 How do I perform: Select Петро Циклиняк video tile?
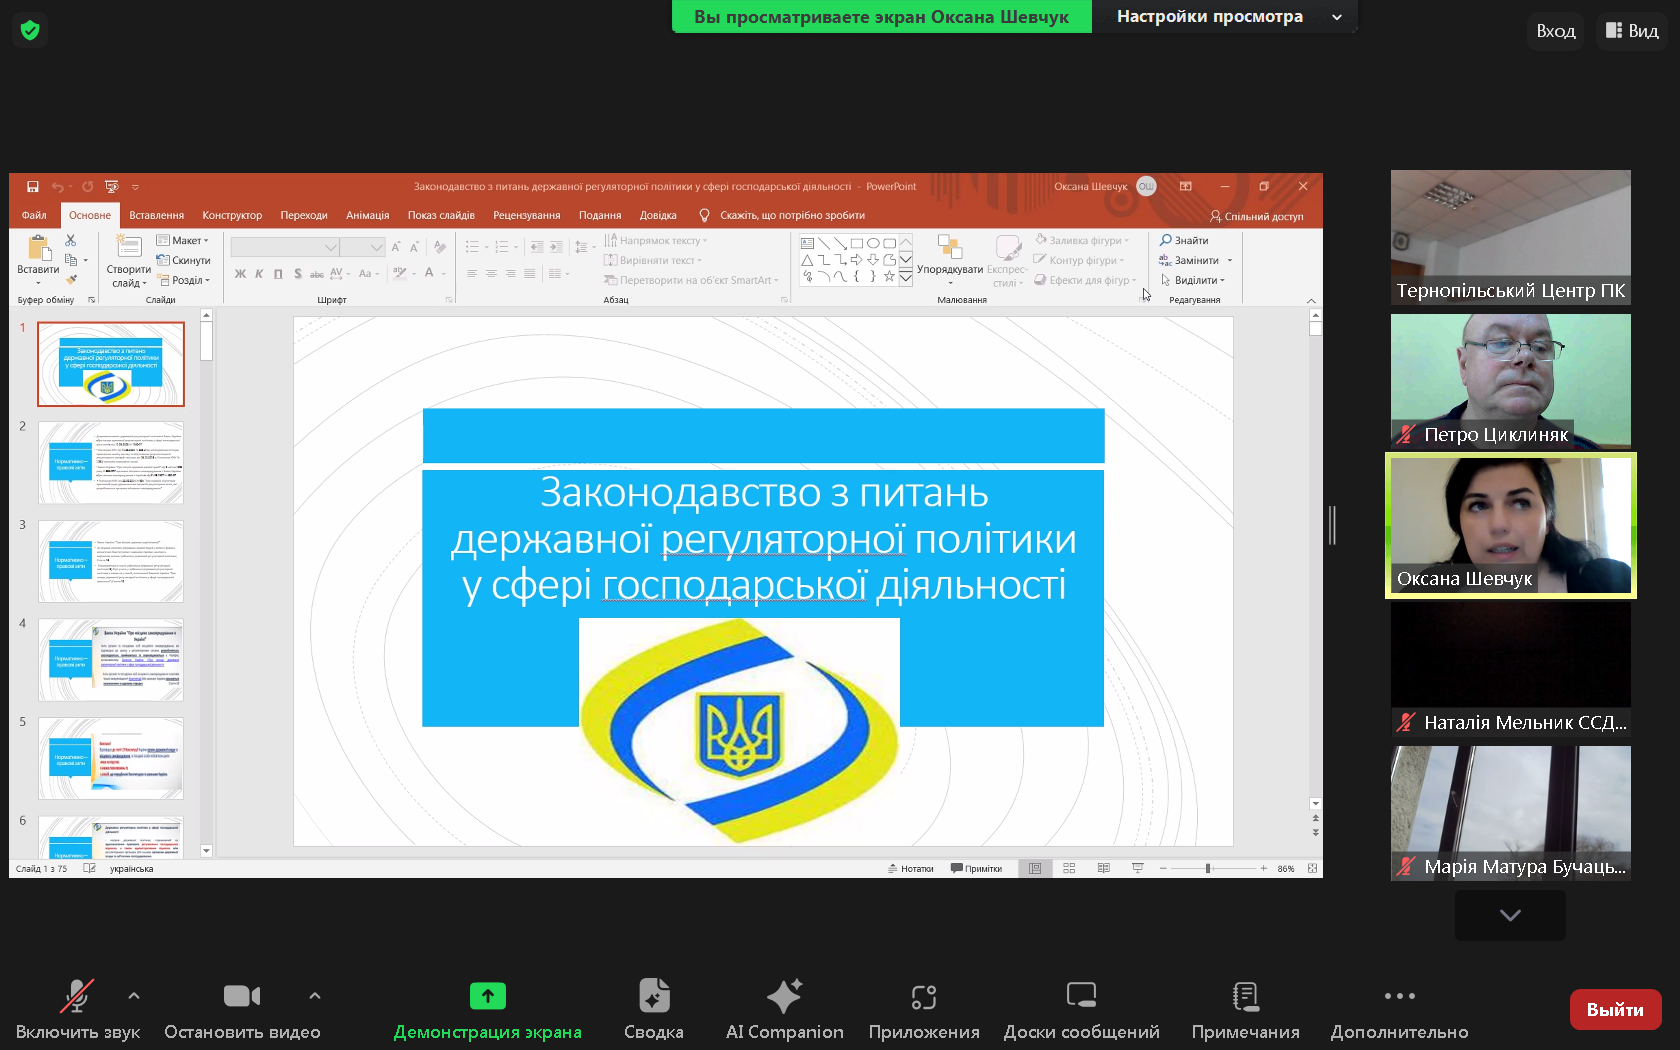(1511, 381)
